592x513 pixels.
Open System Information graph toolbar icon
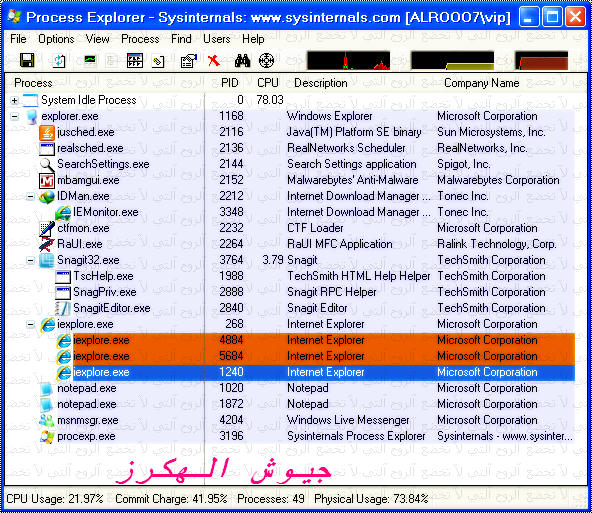(x=90, y=60)
